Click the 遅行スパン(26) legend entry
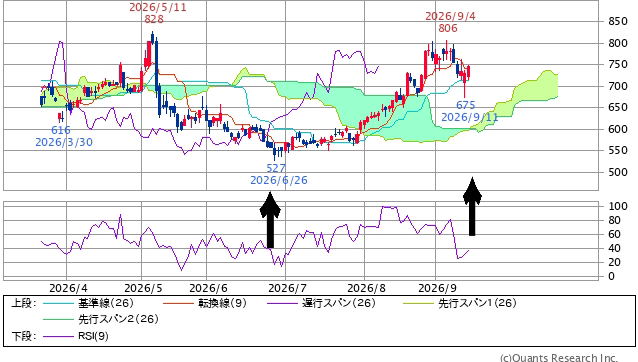This screenshot has height=362, width=638. (x=339, y=303)
